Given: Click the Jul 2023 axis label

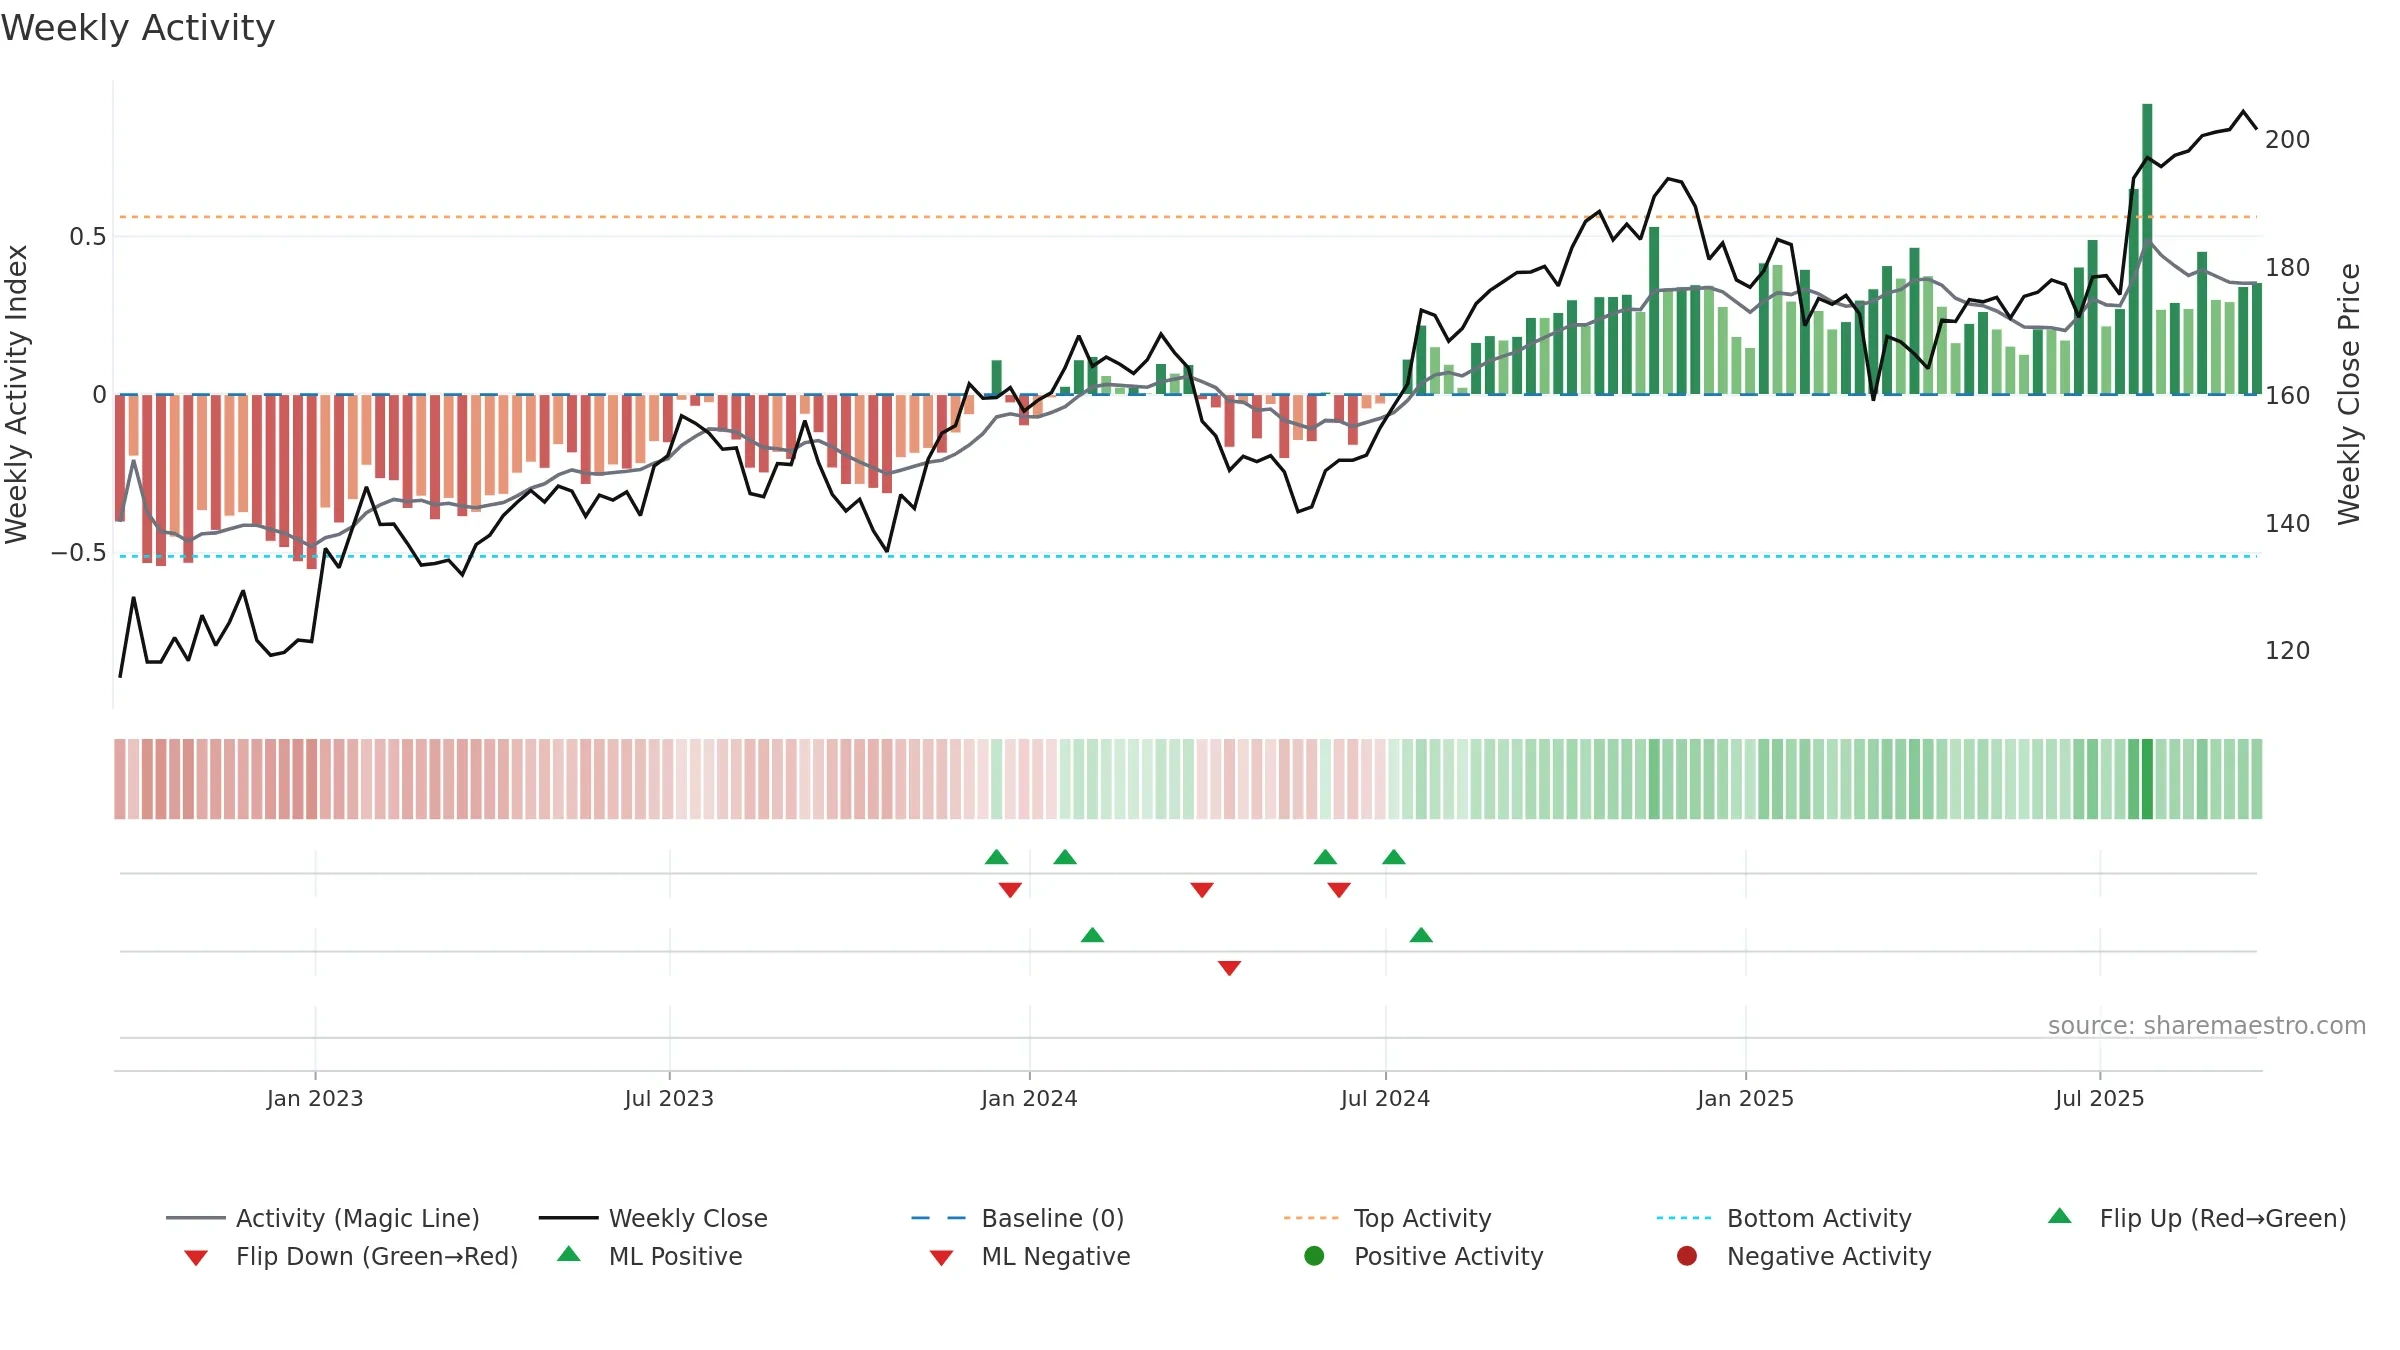Looking at the screenshot, I should (669, 1099).
